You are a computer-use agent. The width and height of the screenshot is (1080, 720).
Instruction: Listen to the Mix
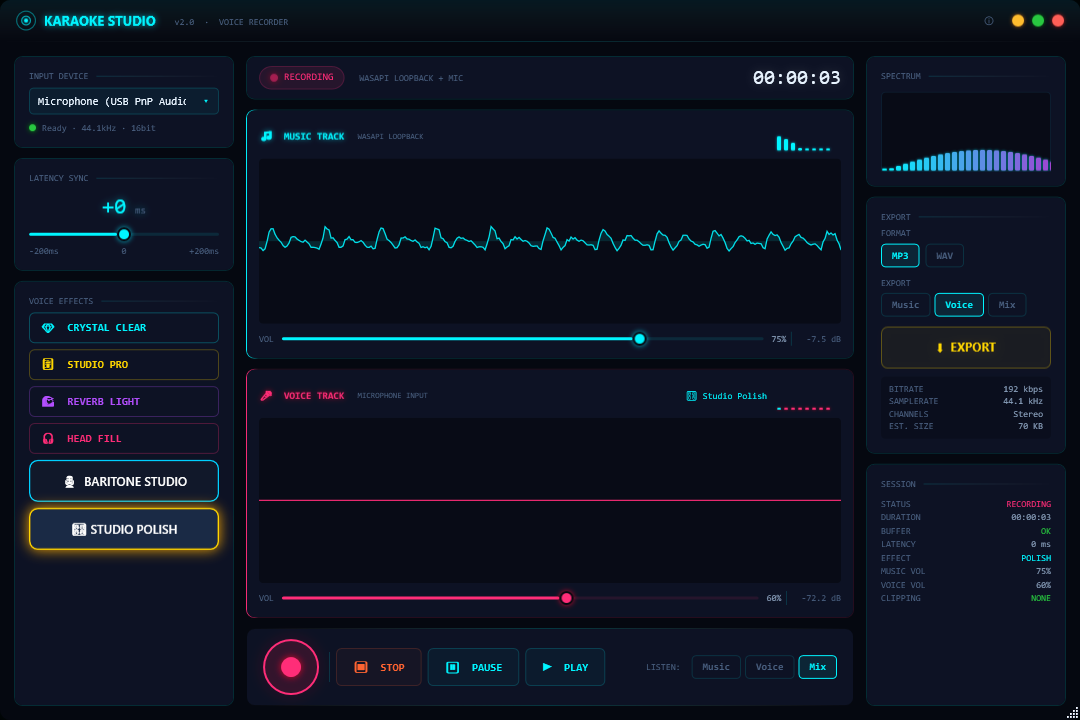click(x=818, y=667)
